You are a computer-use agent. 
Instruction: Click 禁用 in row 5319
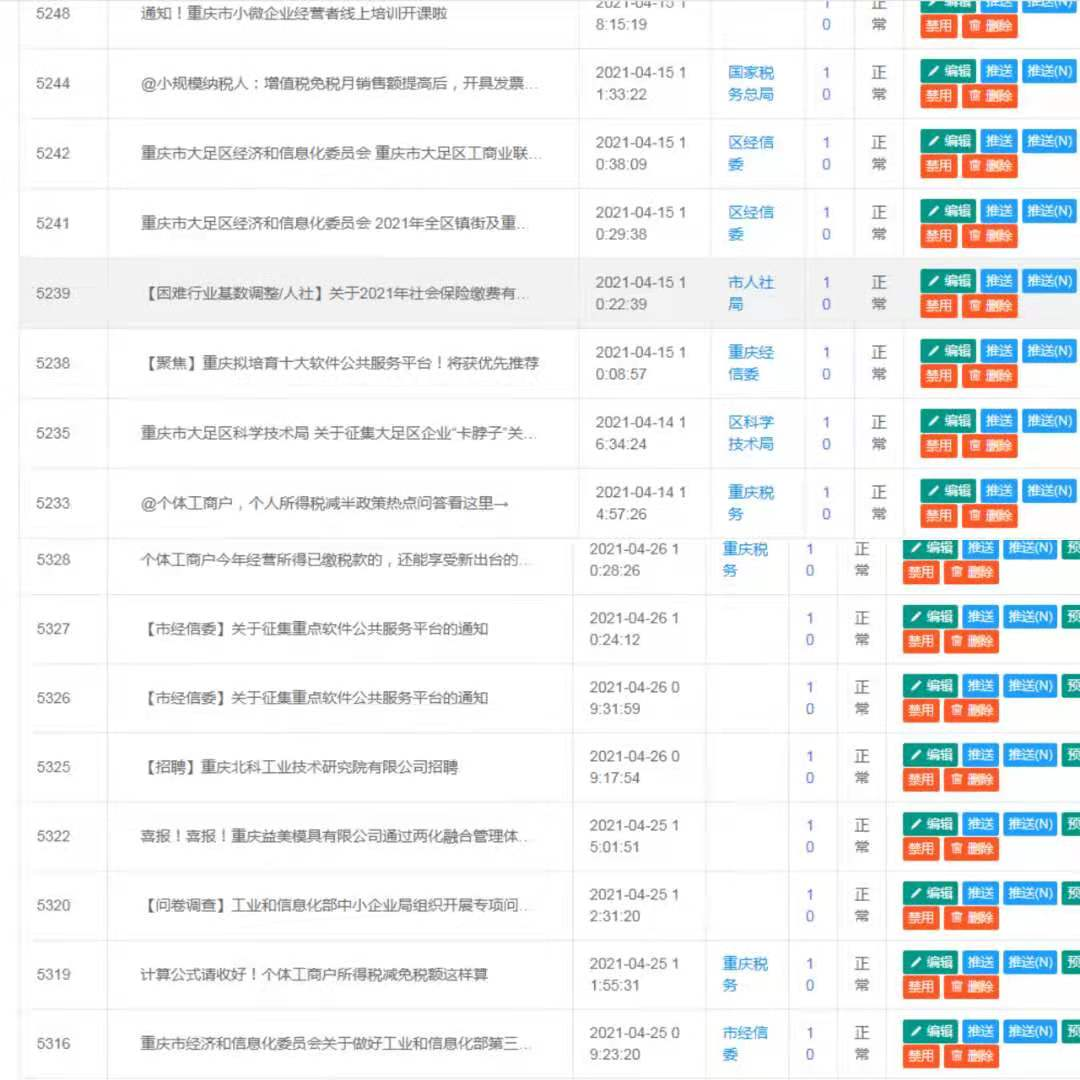pyautogui.click(x=920, y=987)
